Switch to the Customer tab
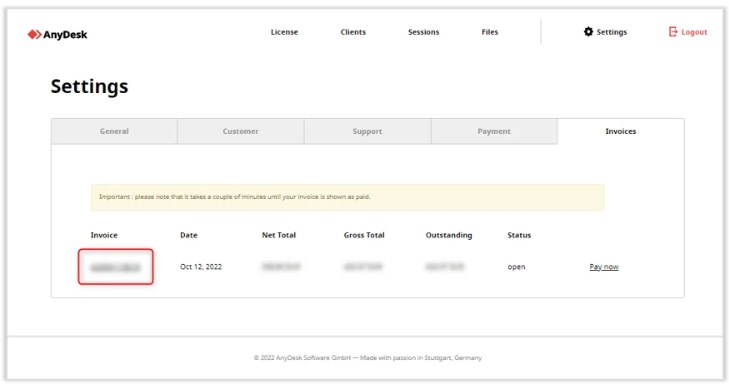The image size is (729, 386). click(241, 131)
